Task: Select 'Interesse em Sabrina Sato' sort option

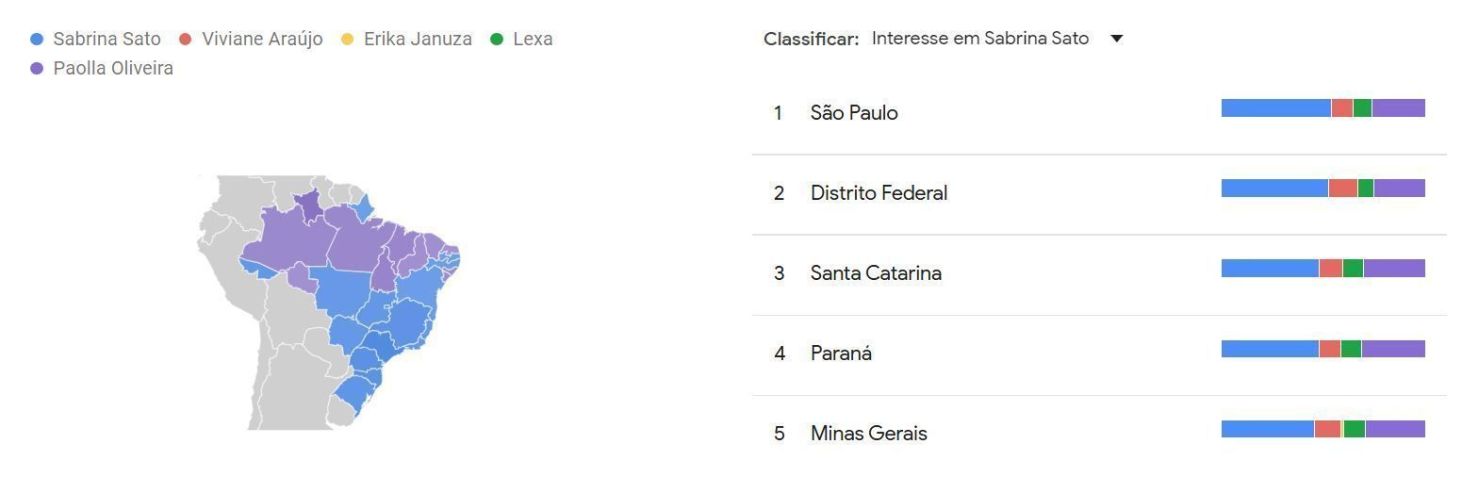Action: [980, 39]
